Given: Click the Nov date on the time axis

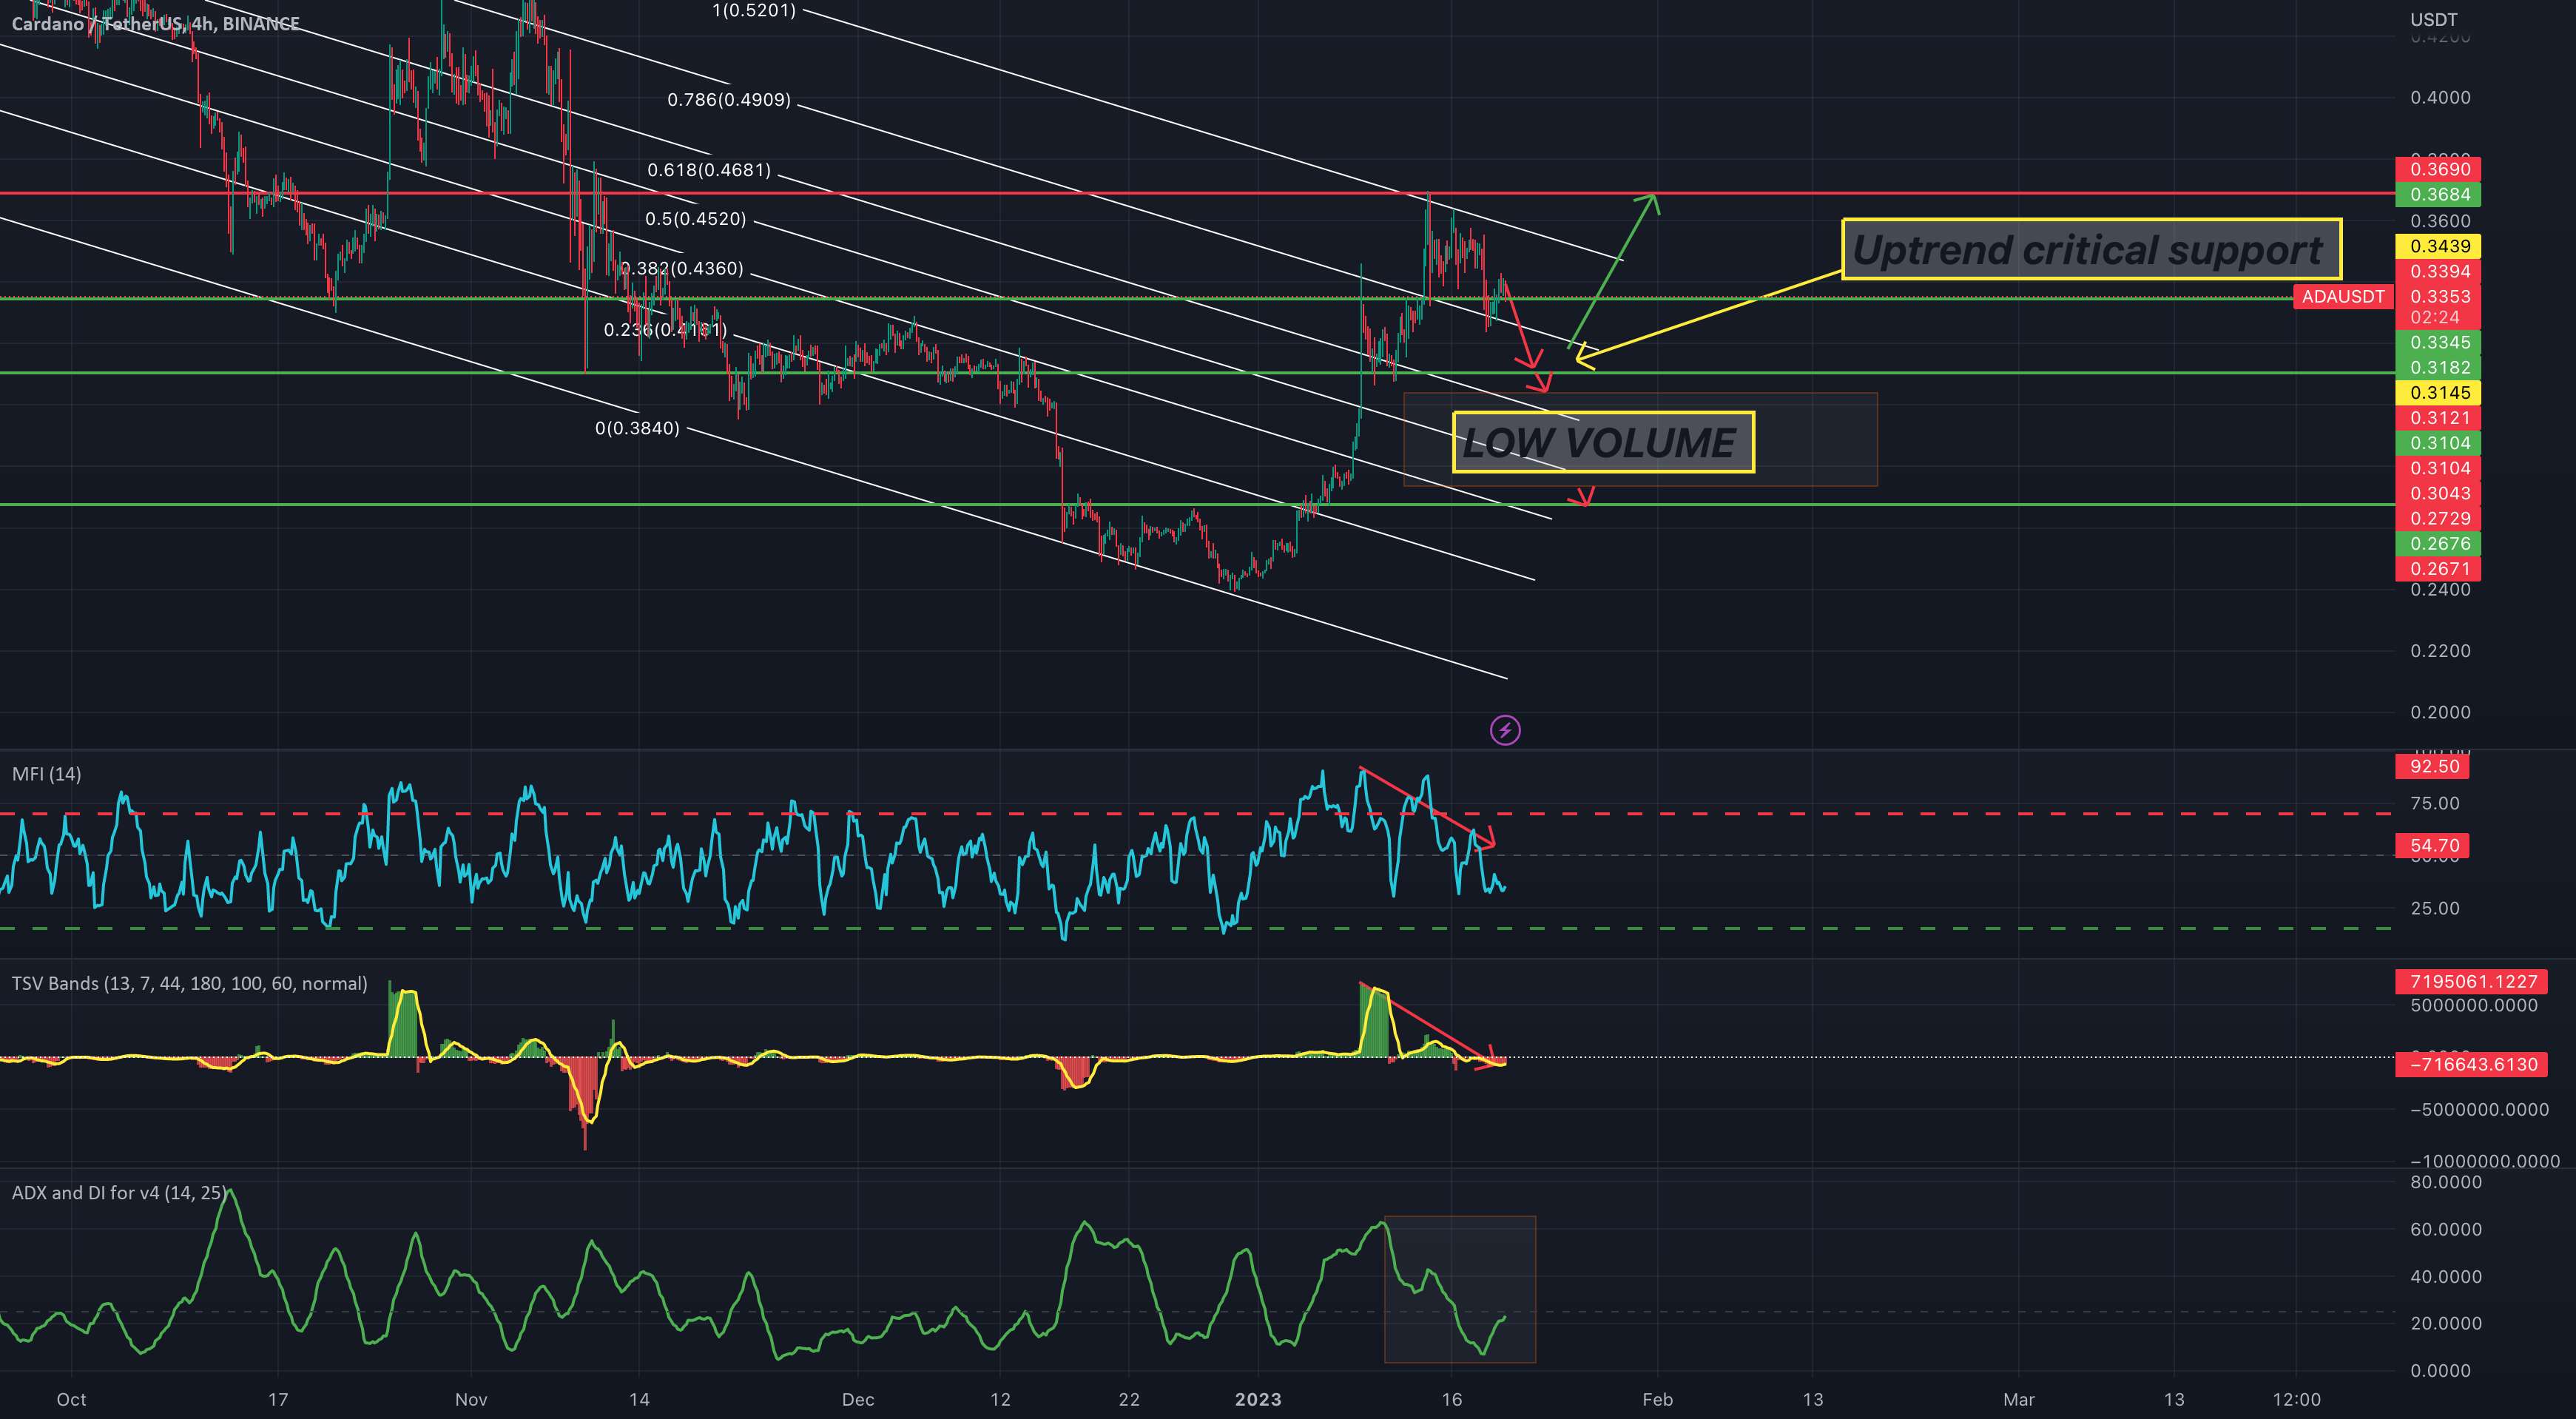Looking at the screenshot, I should tap(470, 1400).
